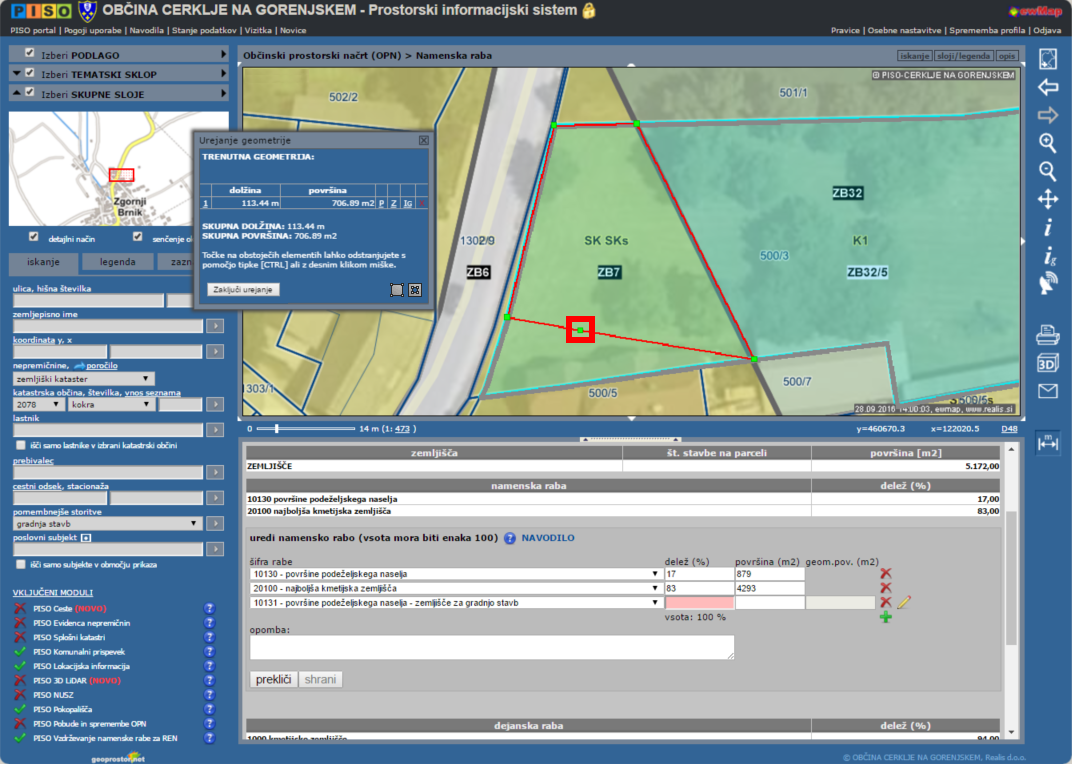Open the print map tool
Viewport: 1072px width, 764px height.
coord(1047,333)
